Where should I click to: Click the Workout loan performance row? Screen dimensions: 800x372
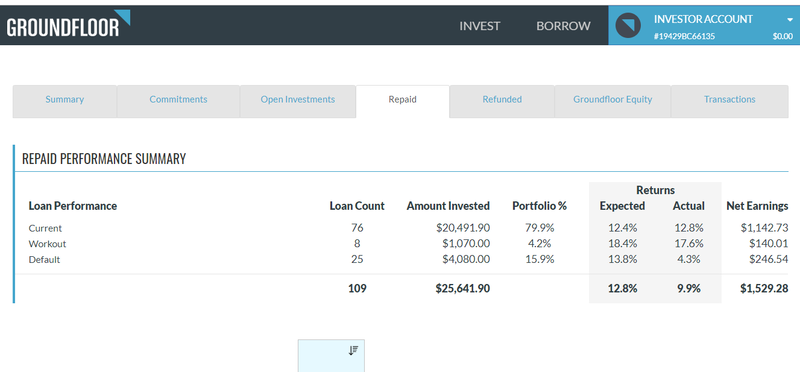click(408, 244)
